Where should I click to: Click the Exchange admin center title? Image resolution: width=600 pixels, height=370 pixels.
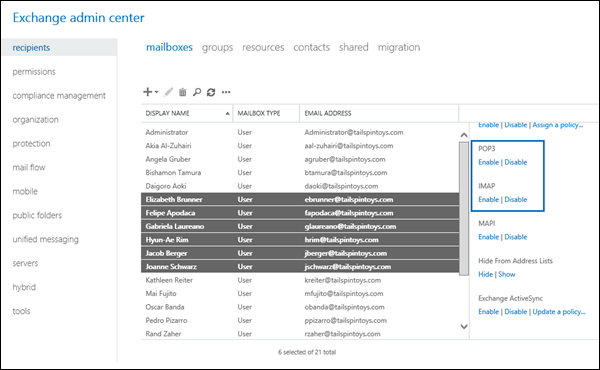click(78, 18)
